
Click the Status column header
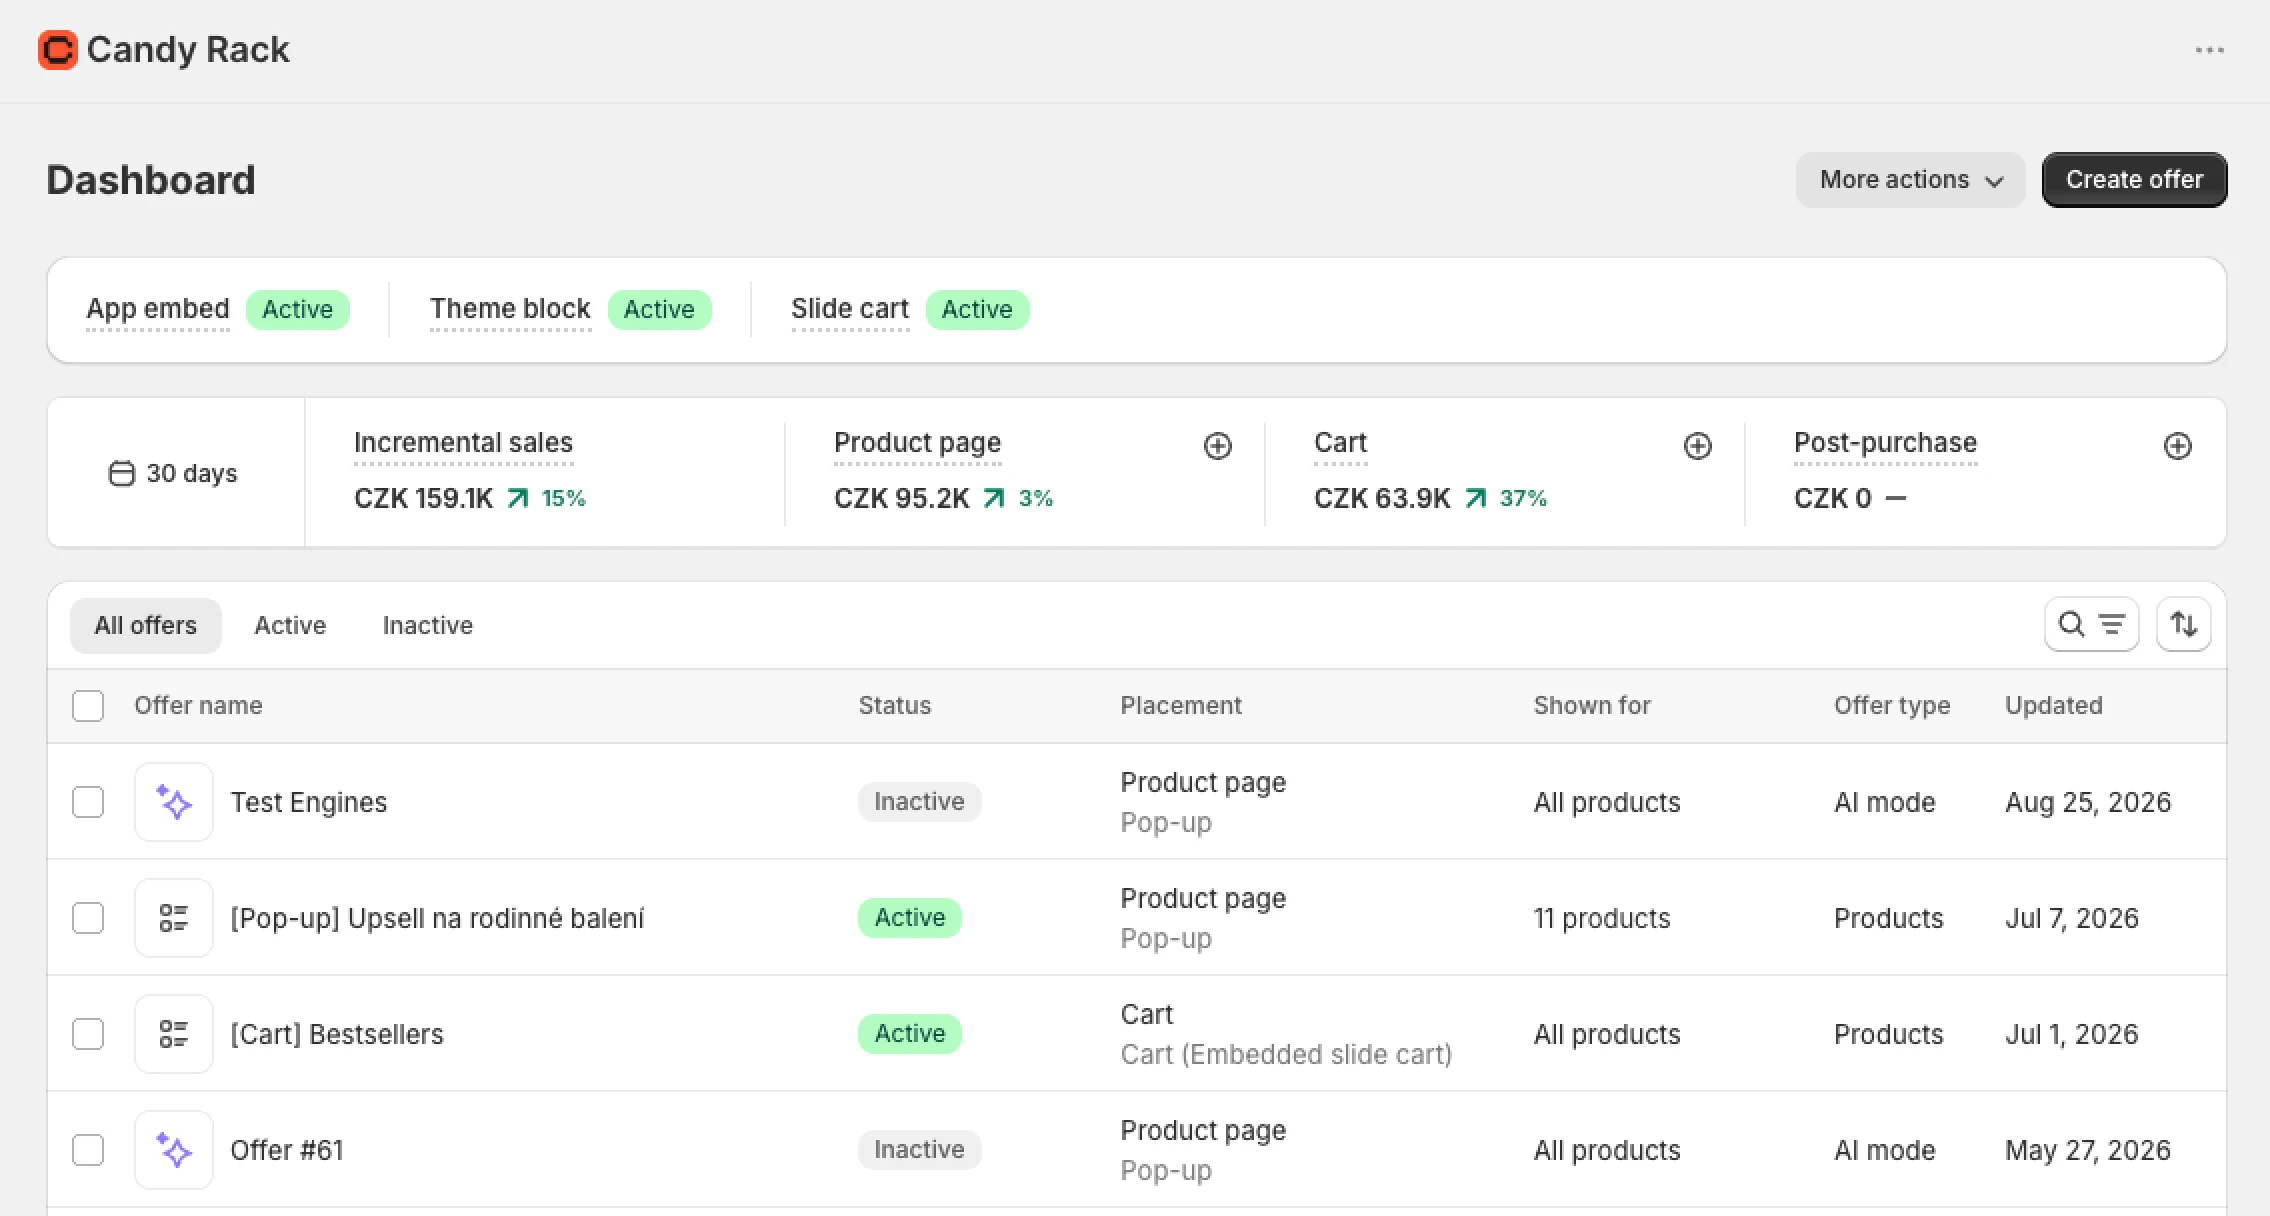(894, 706)
